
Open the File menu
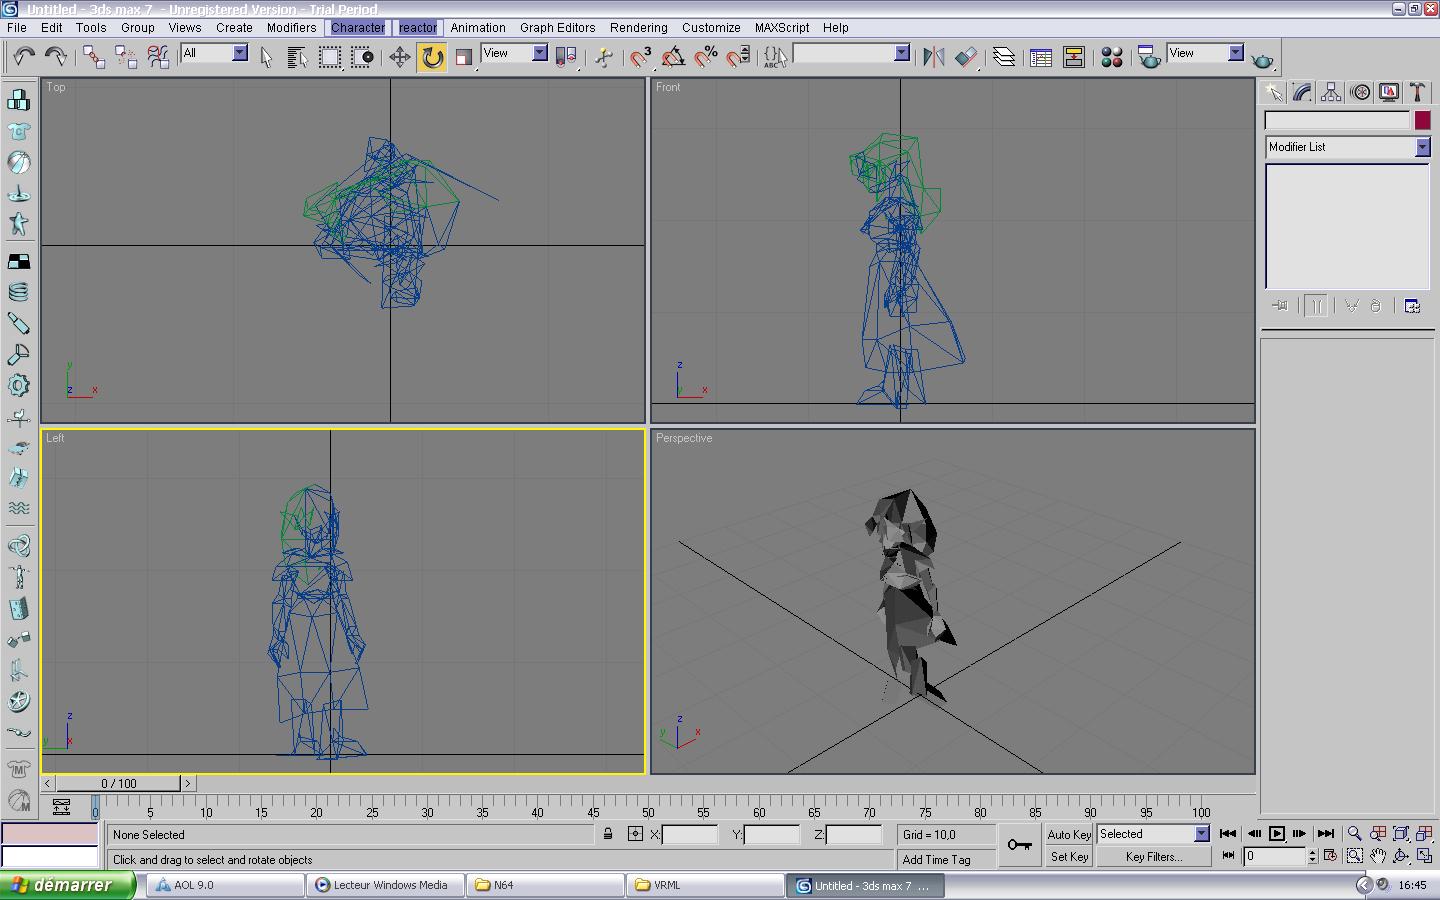[17, 28]
